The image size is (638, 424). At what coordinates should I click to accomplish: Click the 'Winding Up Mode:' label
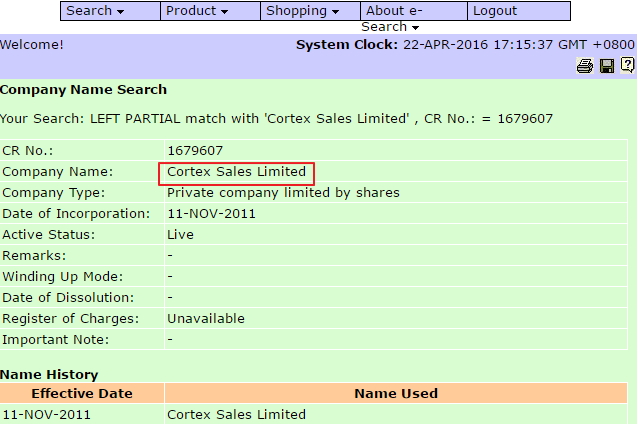click(x=63, y=277)
